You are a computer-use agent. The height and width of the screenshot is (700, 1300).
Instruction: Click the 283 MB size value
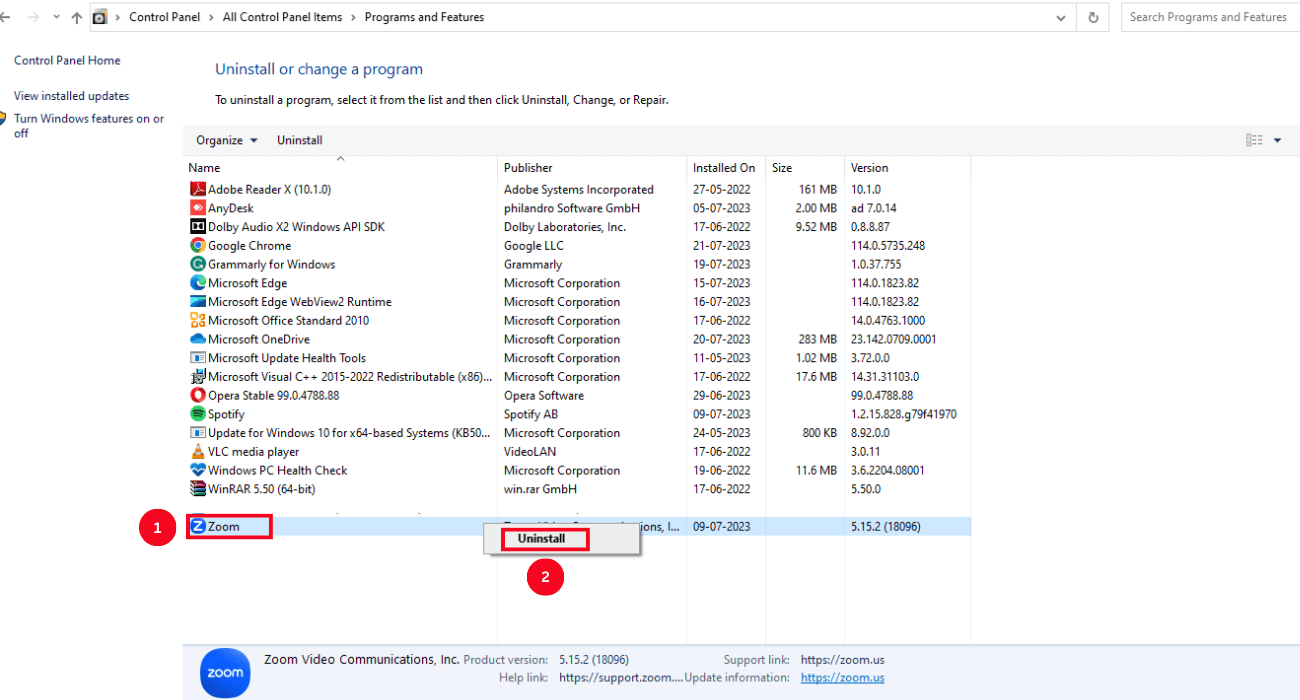point(817,339)
